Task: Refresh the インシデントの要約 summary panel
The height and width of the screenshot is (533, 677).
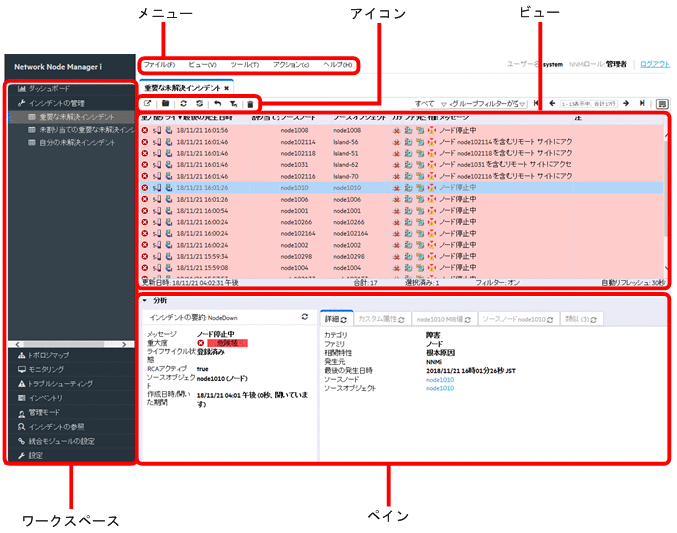Action: click(x=305, y=317)
